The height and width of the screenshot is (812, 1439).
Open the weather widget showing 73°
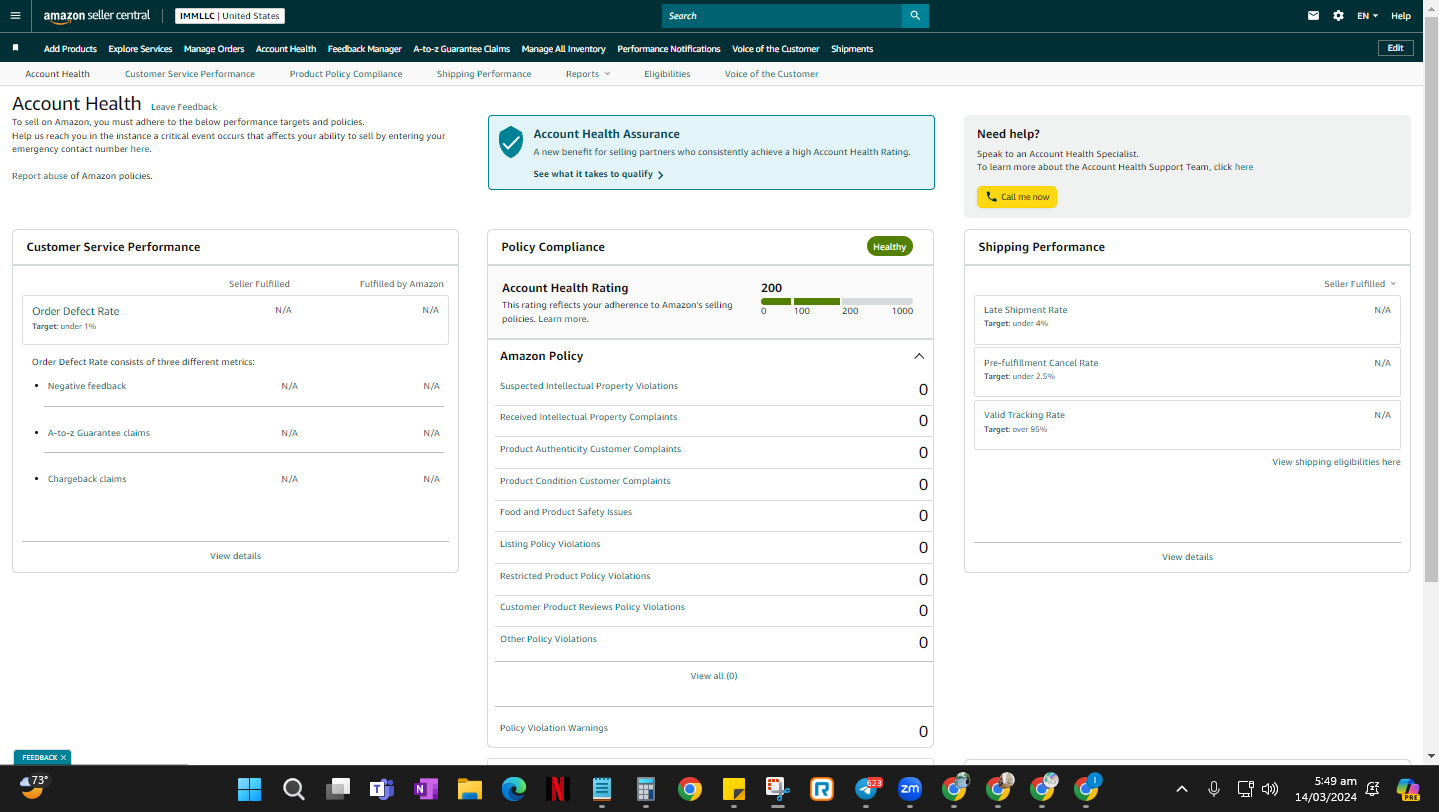pos(34,786)
